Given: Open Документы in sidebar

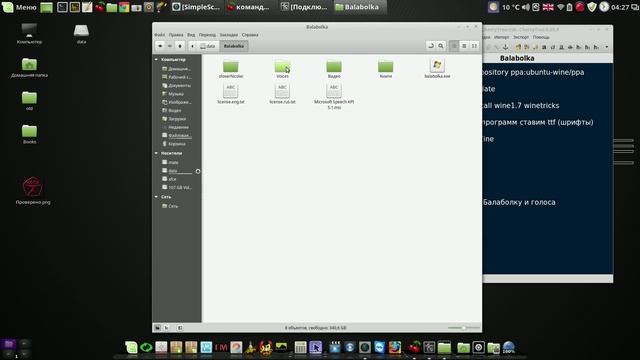Looking at the screenshot, I should point(176,85).
